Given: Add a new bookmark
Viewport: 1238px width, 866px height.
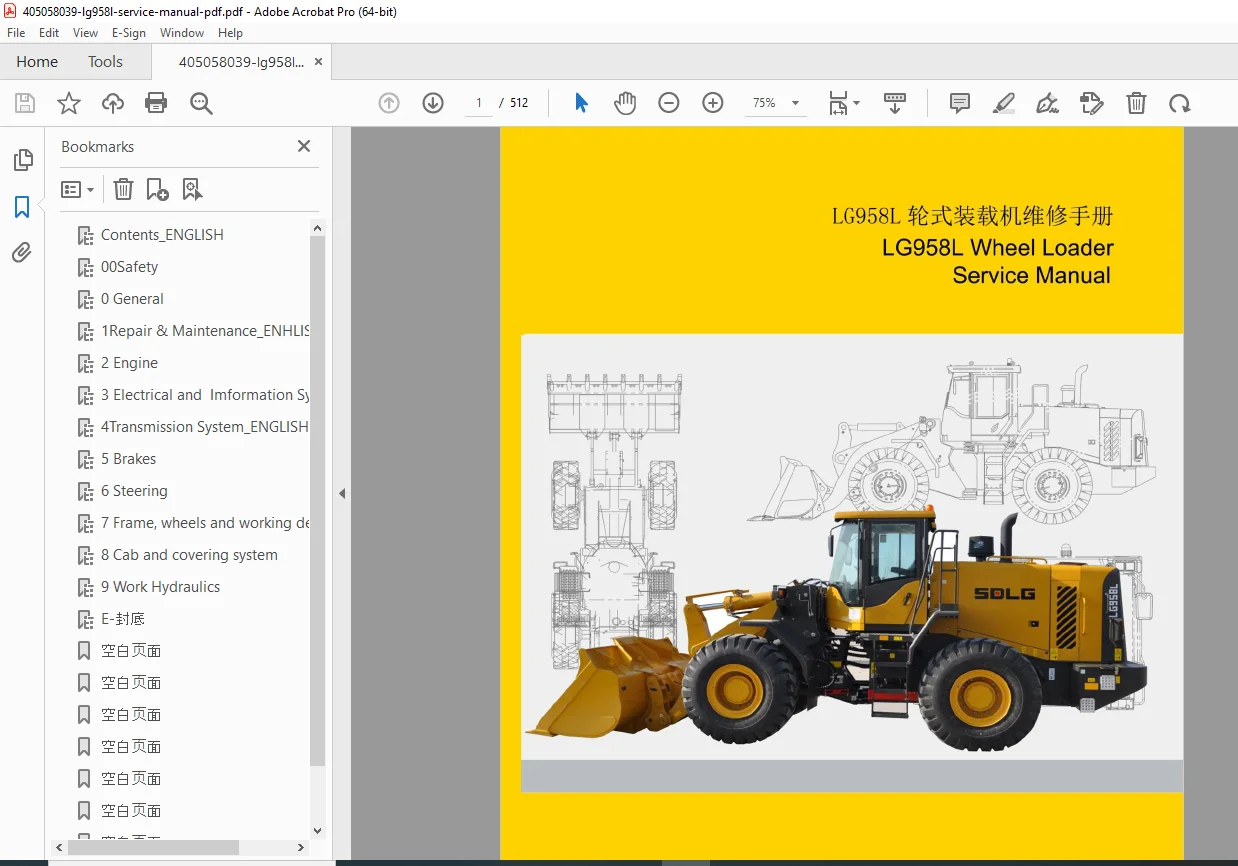Looking at the screenshot, I should click(x=157, y=189).
